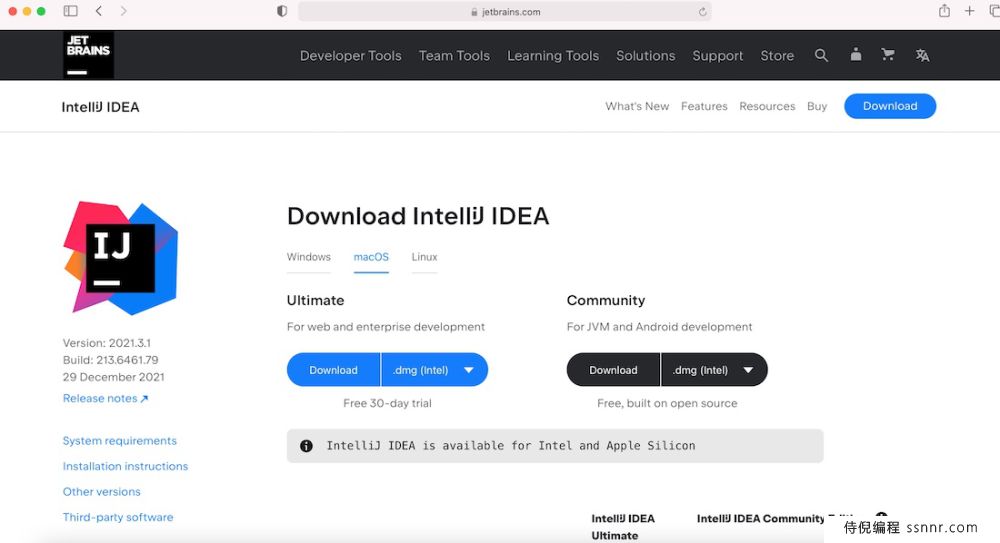Viewport: 1000px width, 543px height.
Task: Click the external arrow beside Release notes
Action: pos(144,399)
